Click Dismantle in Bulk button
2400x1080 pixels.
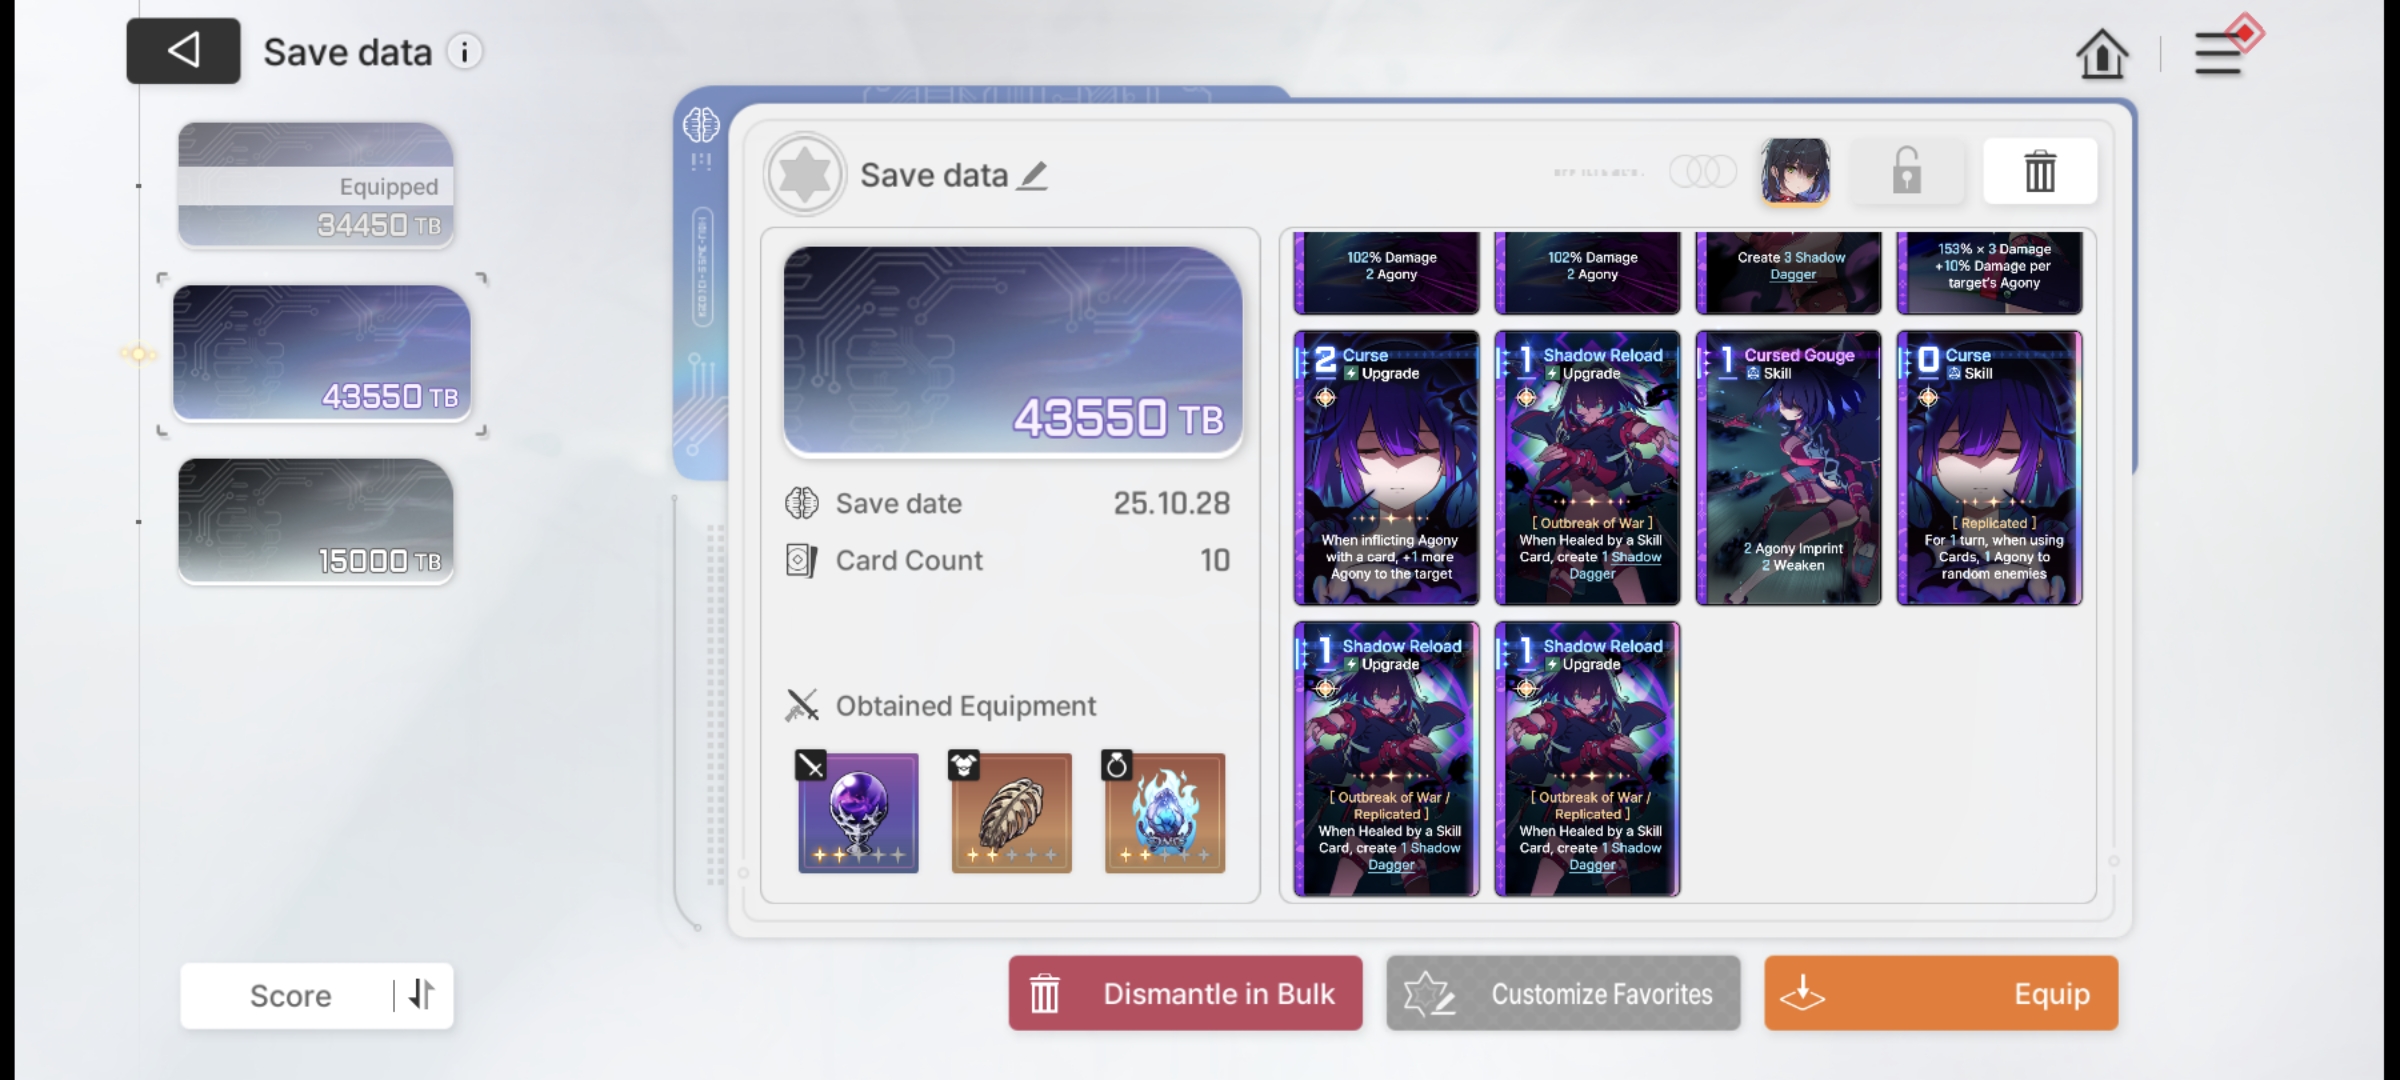tap(1185, 994)
